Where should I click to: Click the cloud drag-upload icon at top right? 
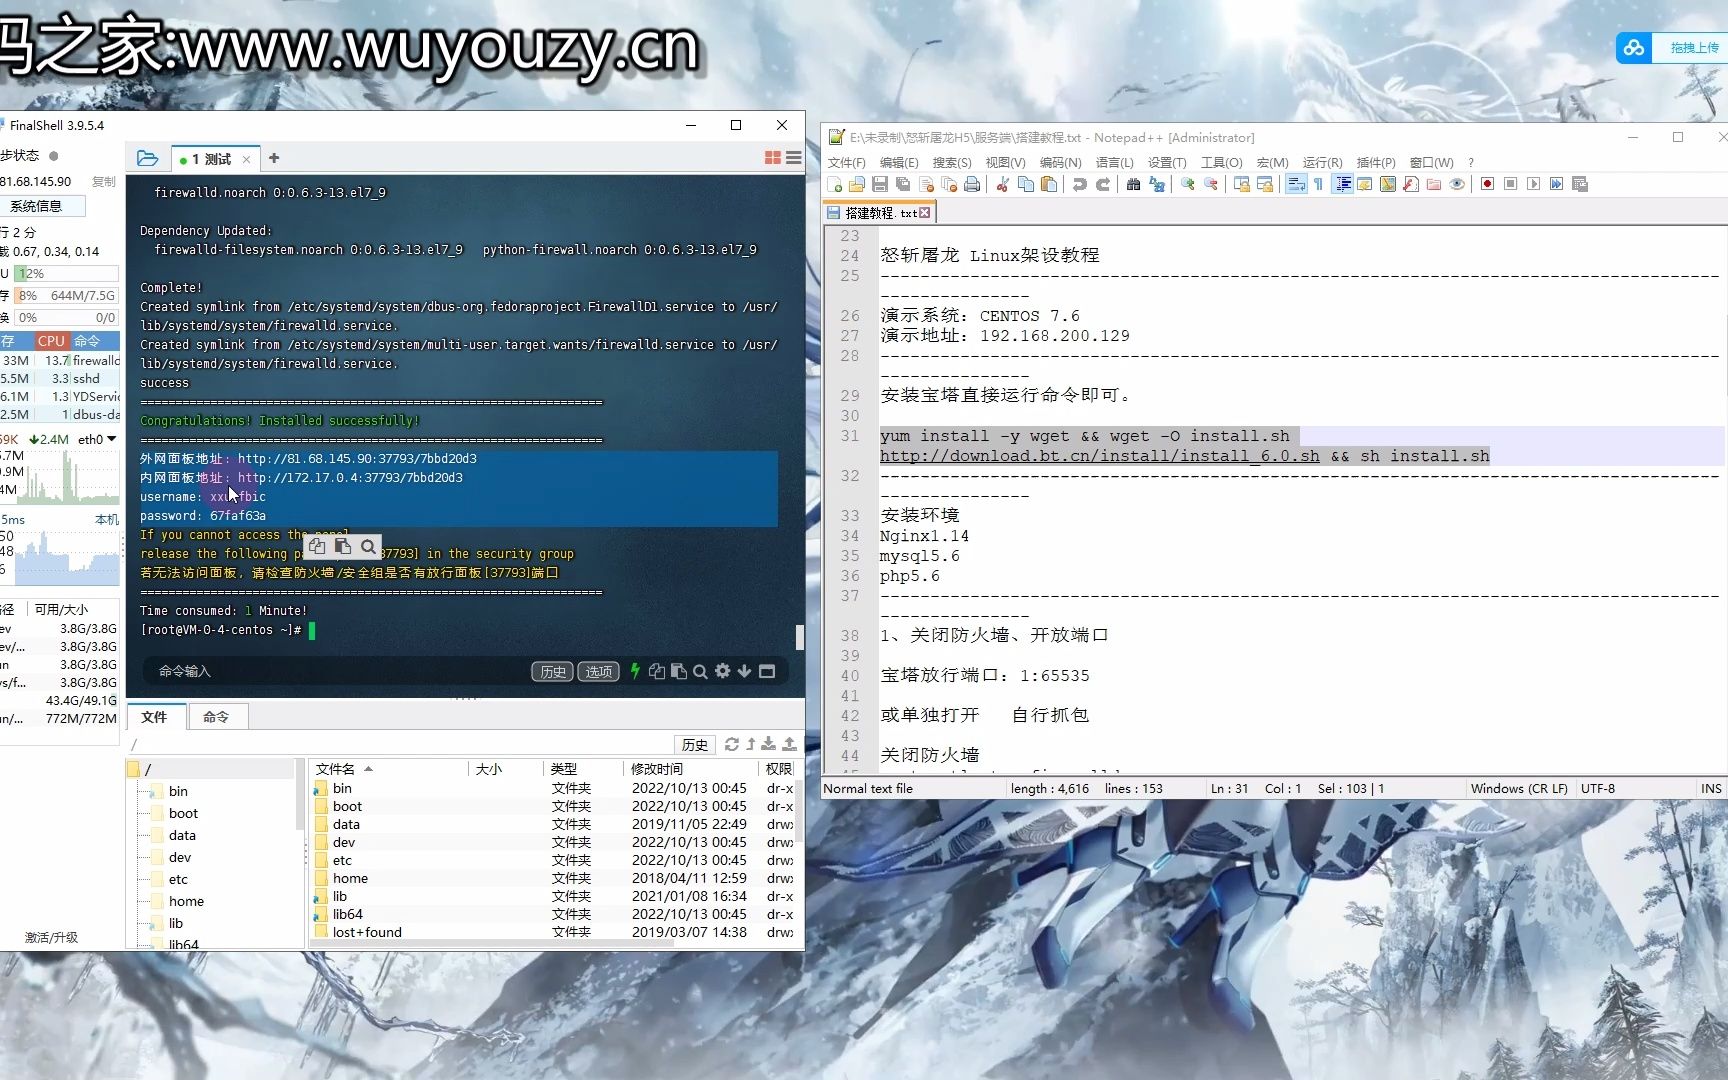tap(1634, 47)
